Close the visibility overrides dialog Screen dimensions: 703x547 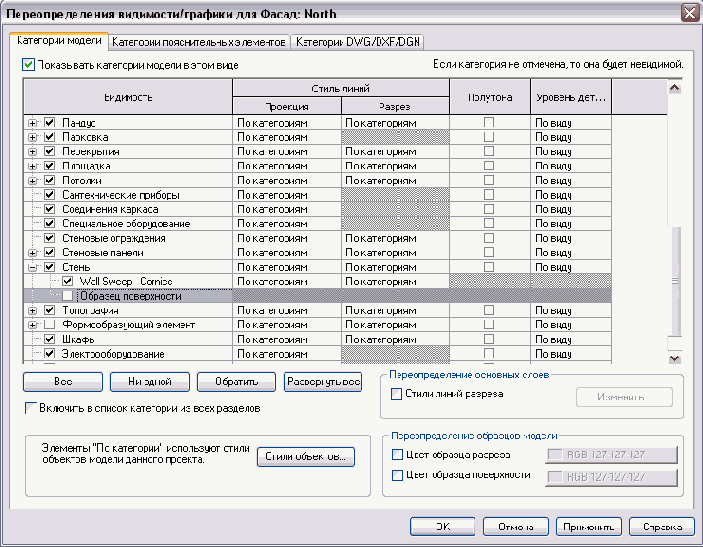(690, 13)
